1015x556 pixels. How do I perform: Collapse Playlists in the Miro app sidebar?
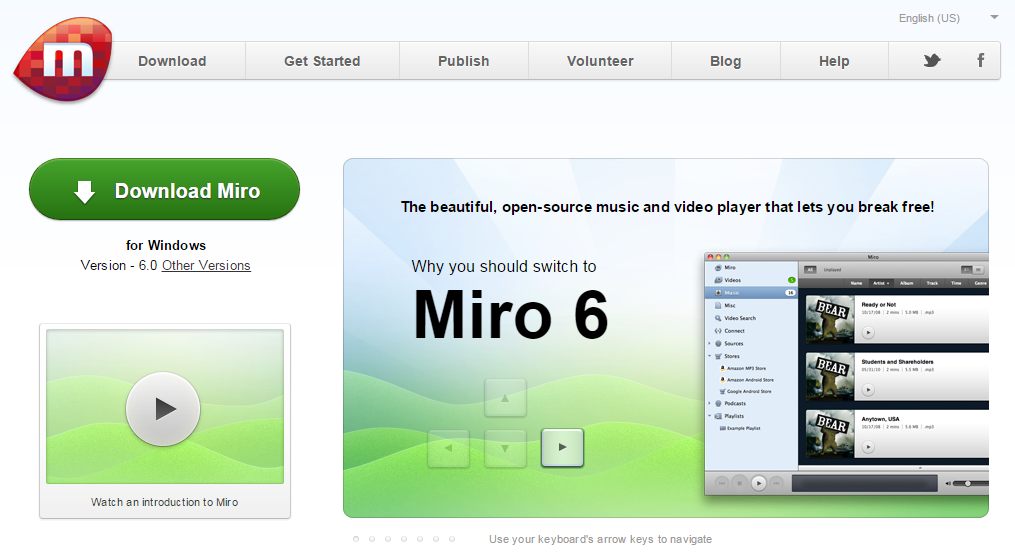point(710,416)
